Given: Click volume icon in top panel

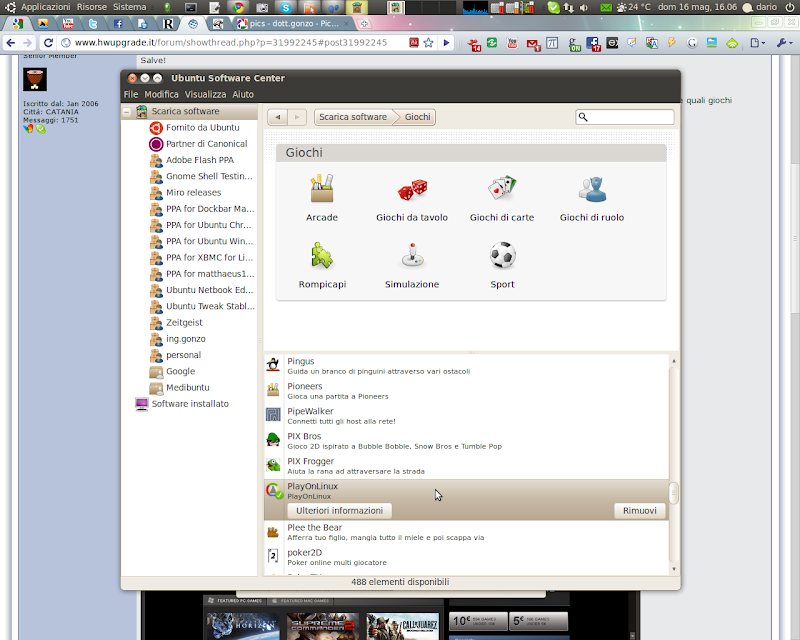Looking at the screenshot, I should 584,7.
